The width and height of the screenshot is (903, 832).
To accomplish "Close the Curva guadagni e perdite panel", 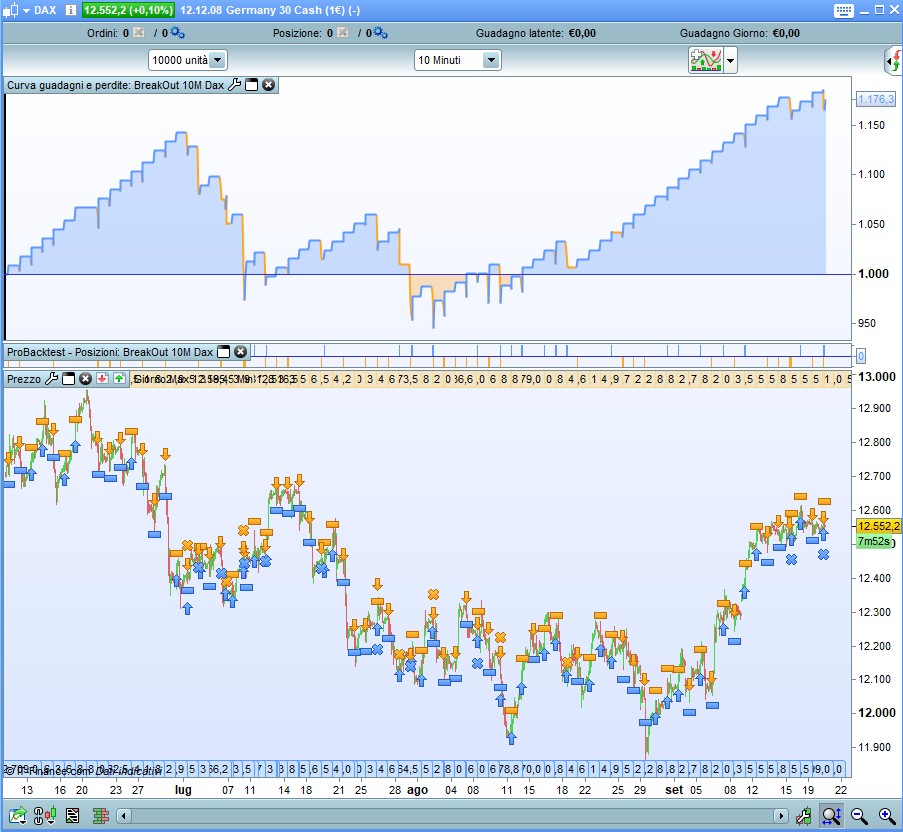I will 268,85.
